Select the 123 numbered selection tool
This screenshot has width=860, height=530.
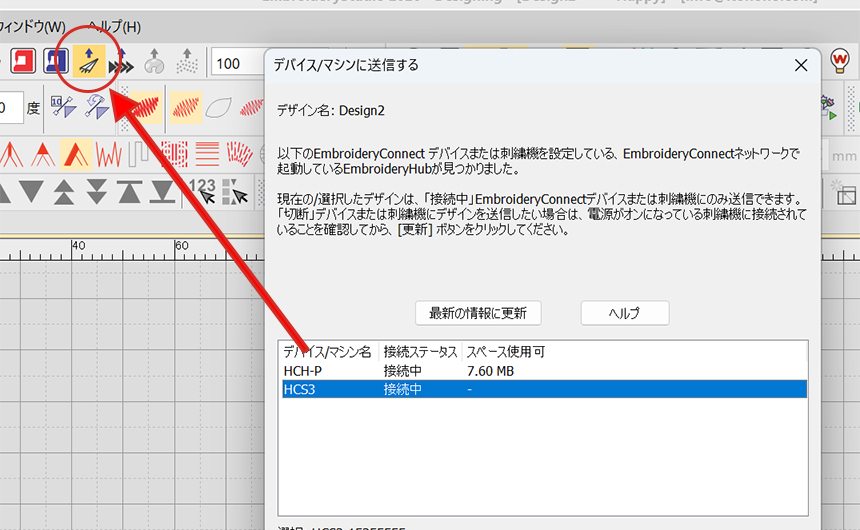click(202, 191)
